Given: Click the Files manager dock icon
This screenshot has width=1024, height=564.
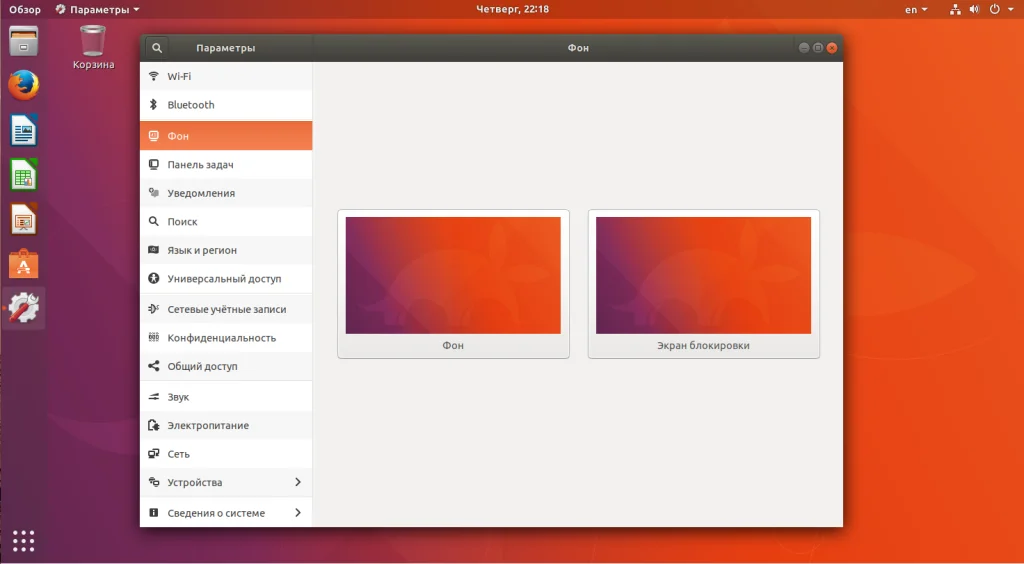Looking at the screenshot, I should pos(24,41).
